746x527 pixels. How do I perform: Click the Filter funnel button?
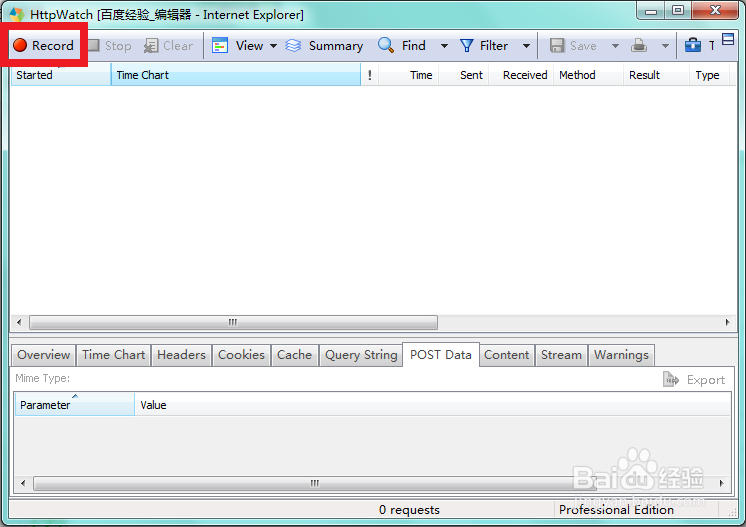click(x=484, y=46)
